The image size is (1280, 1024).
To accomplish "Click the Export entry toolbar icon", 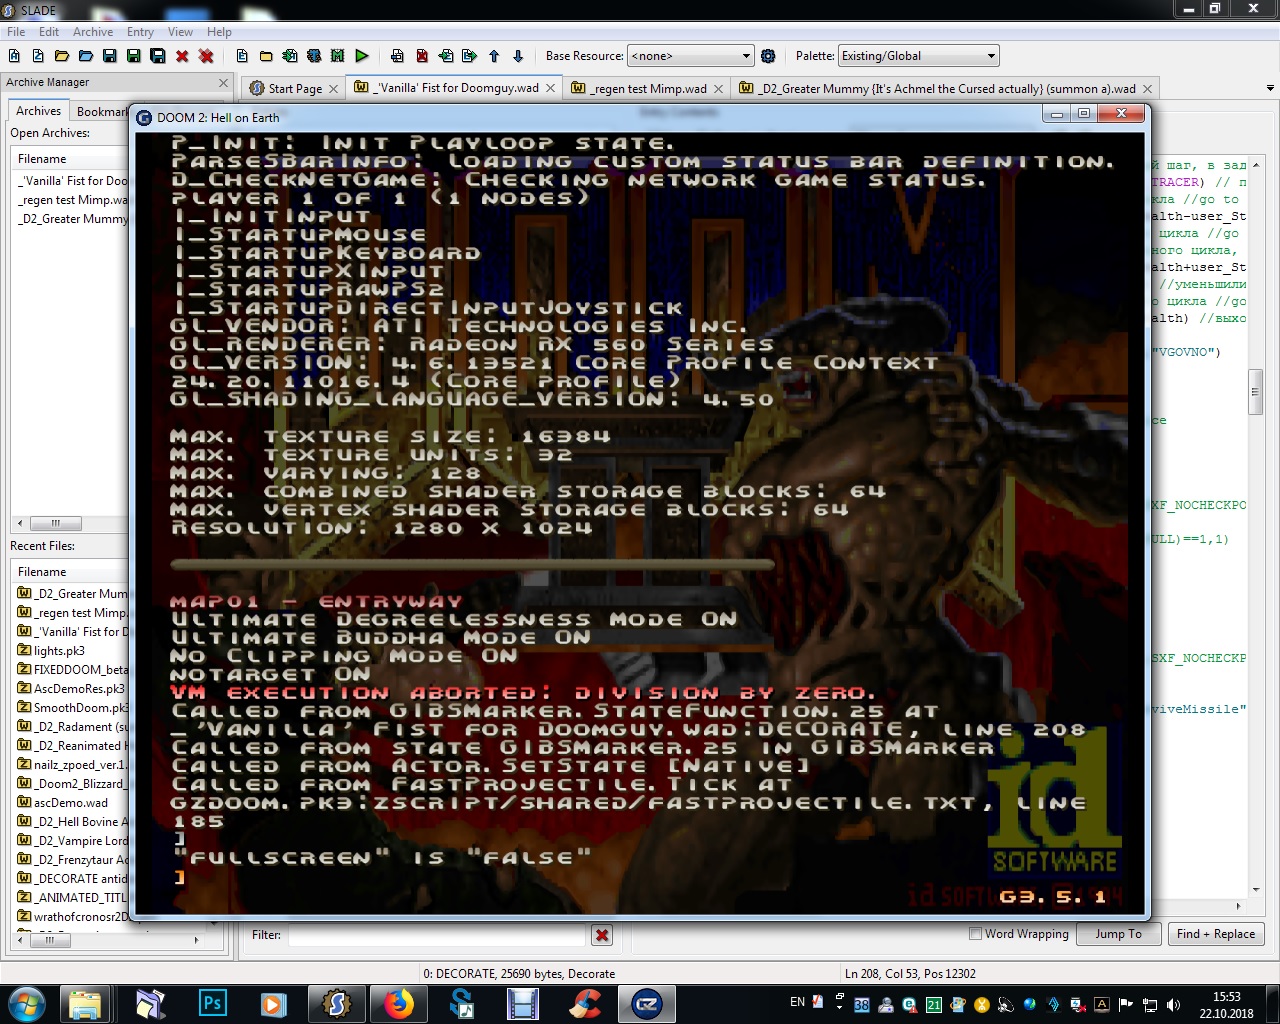I will [470, 56].
